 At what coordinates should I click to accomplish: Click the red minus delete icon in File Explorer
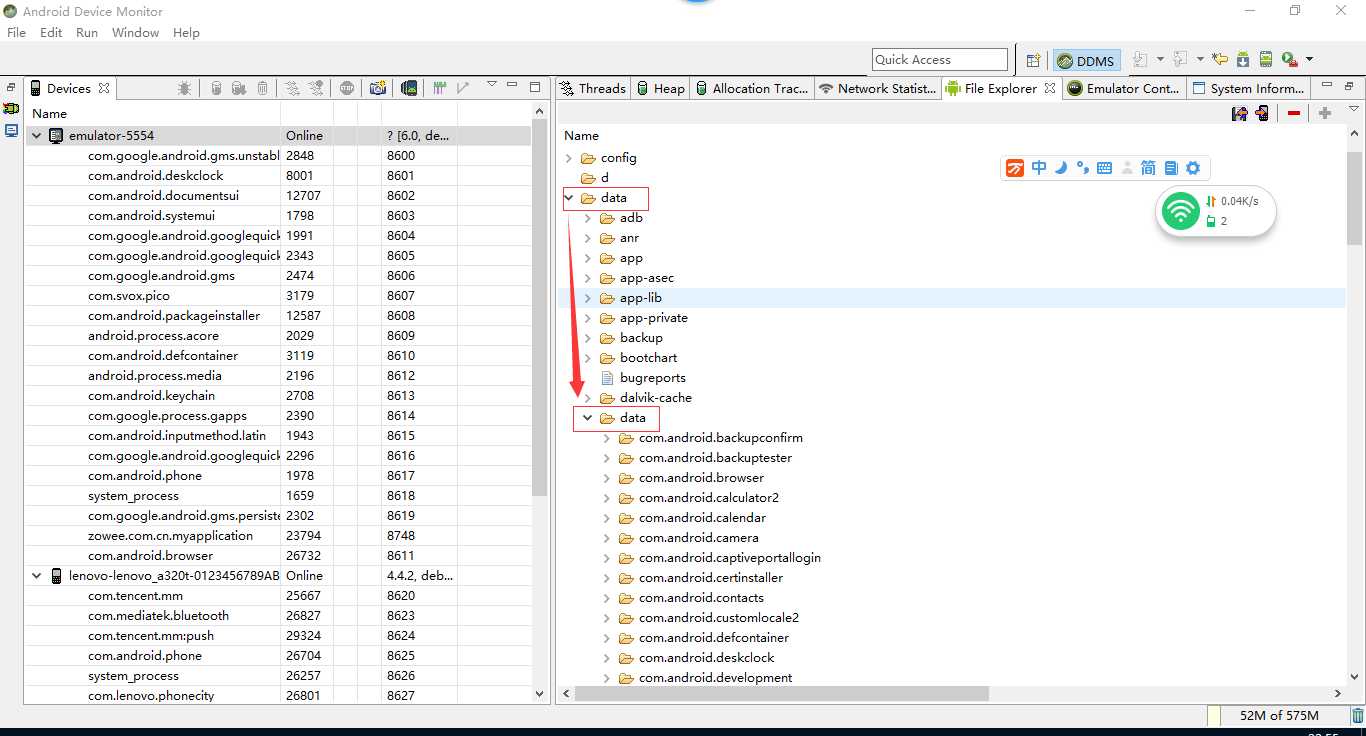pyautogui.click(x=1294, y=113)
